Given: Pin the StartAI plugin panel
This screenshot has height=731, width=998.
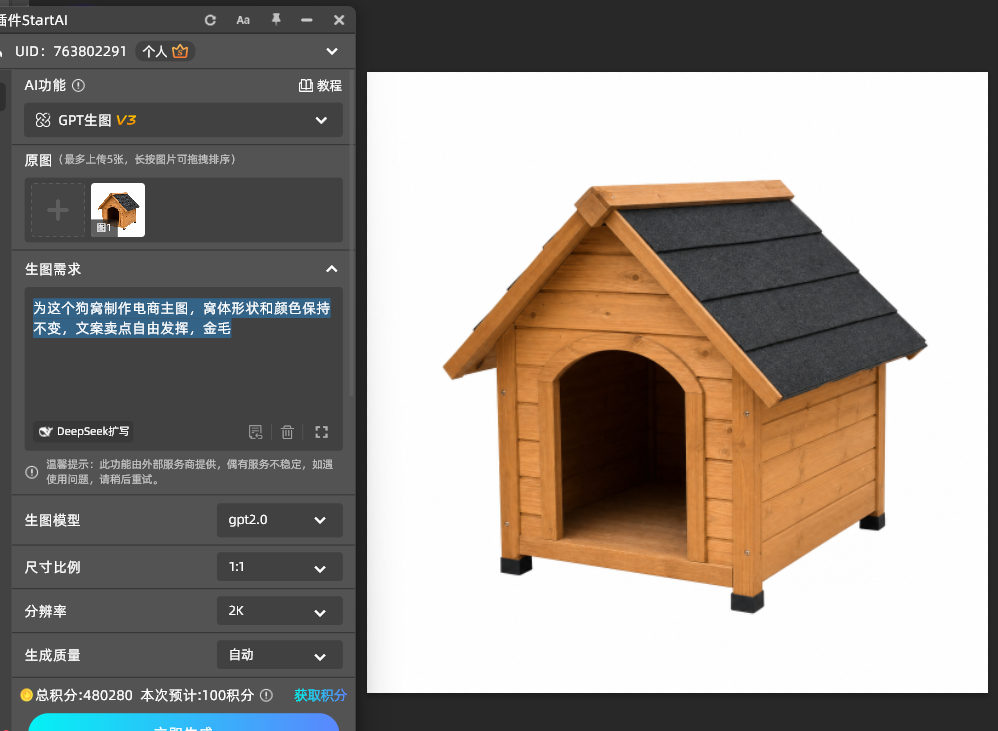Looking at the screenshot, I should (276, 20).
